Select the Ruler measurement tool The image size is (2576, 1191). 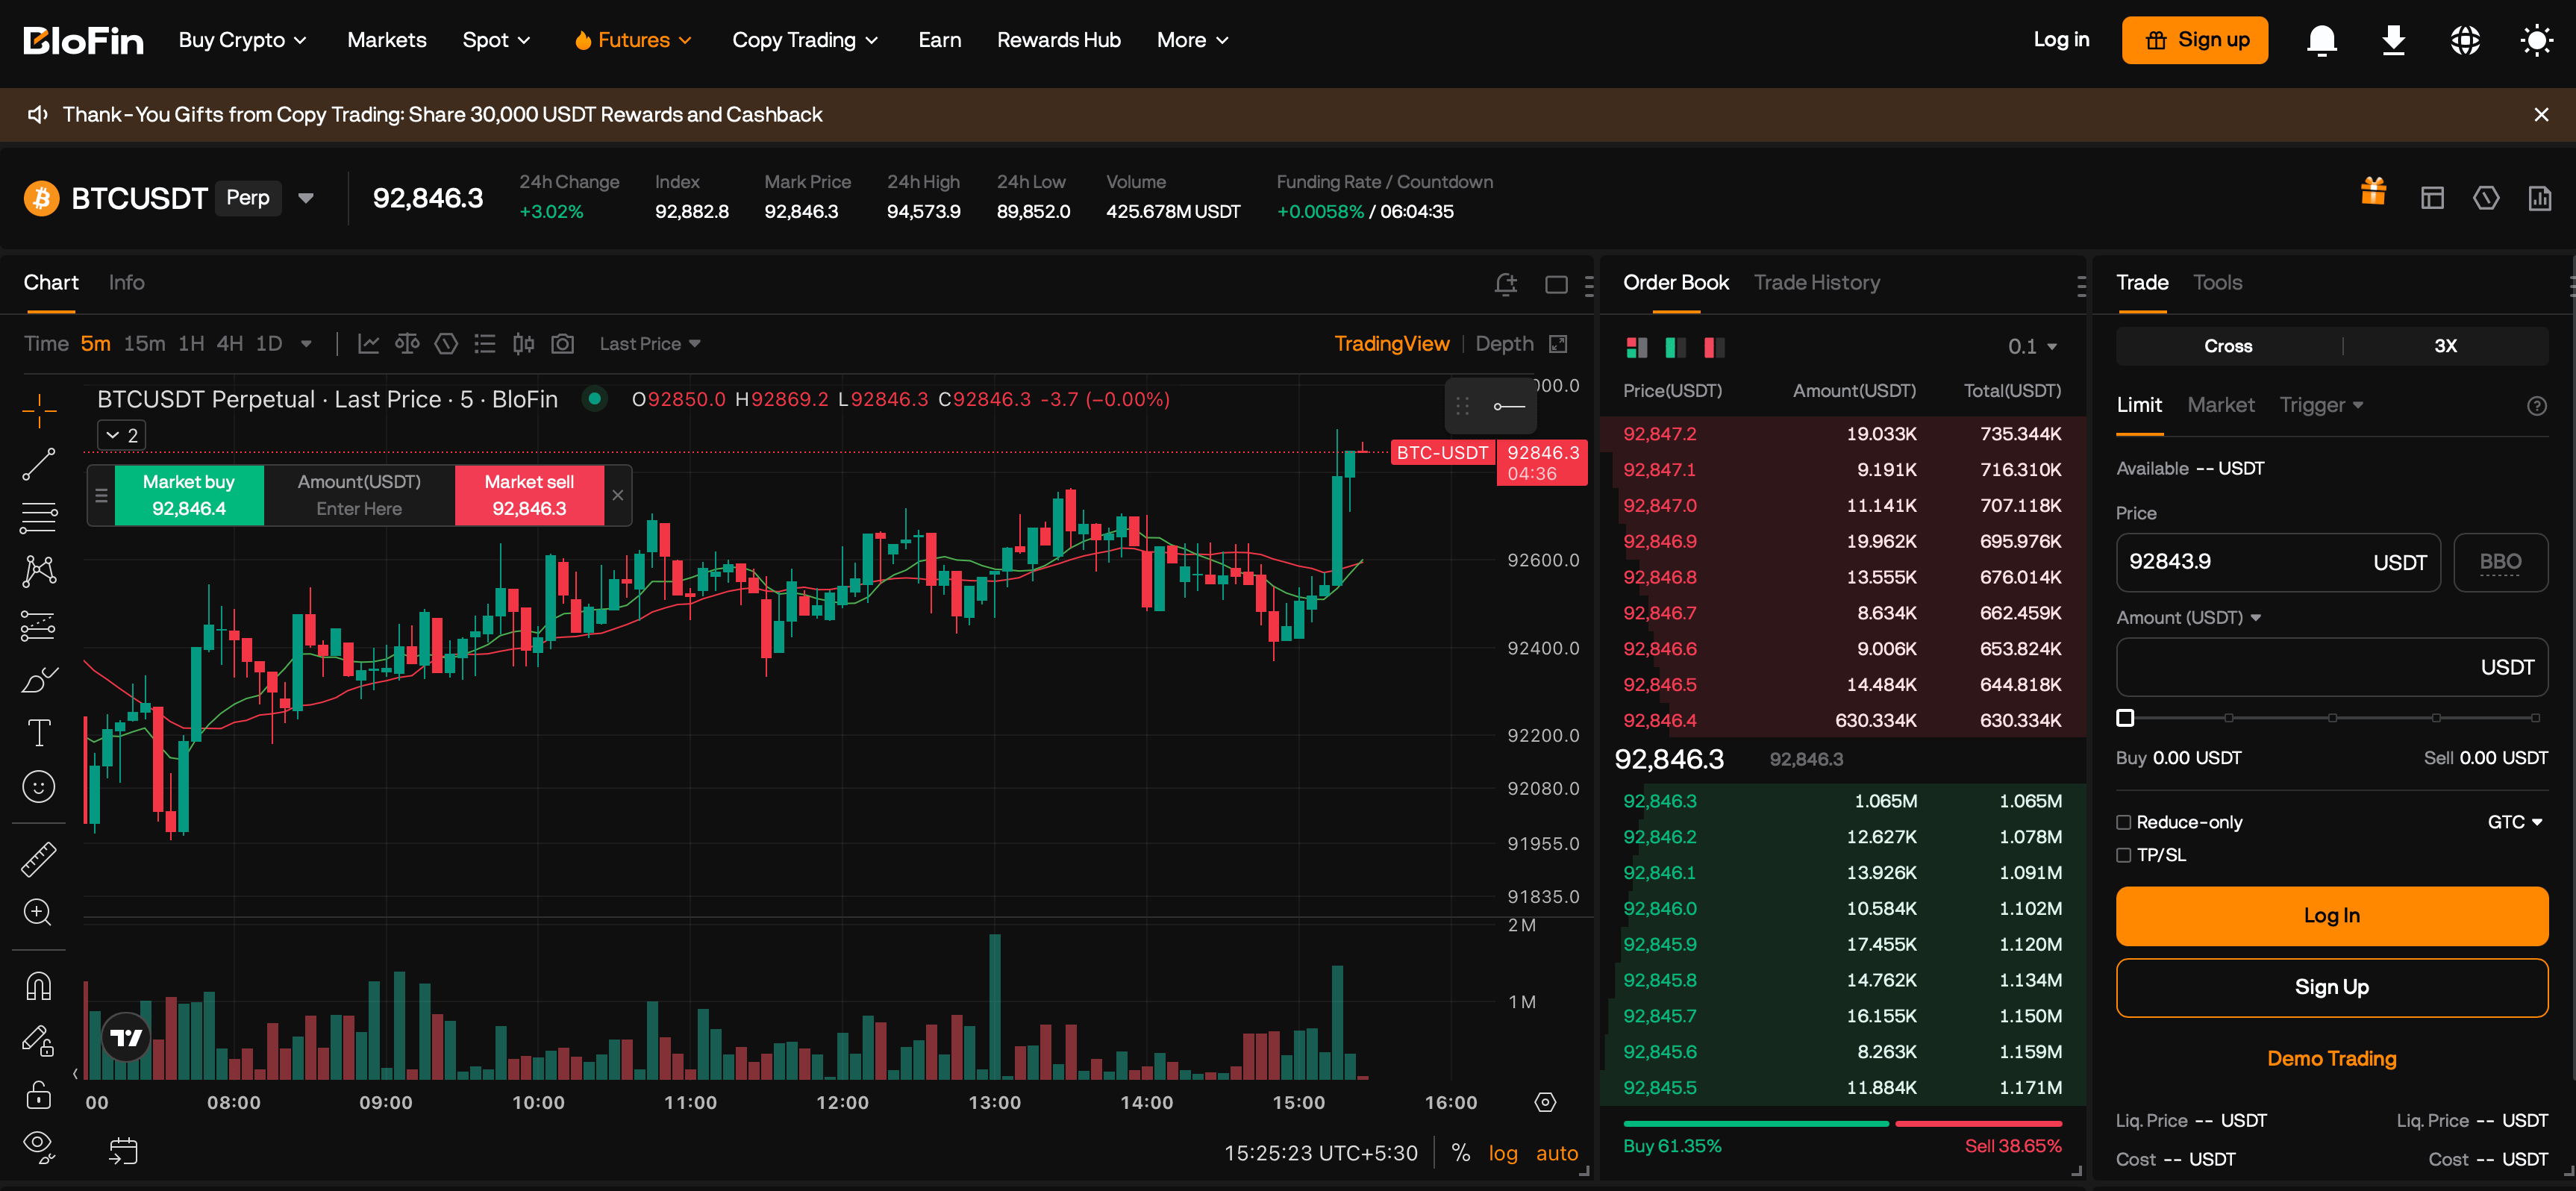(x=39, y=858)
